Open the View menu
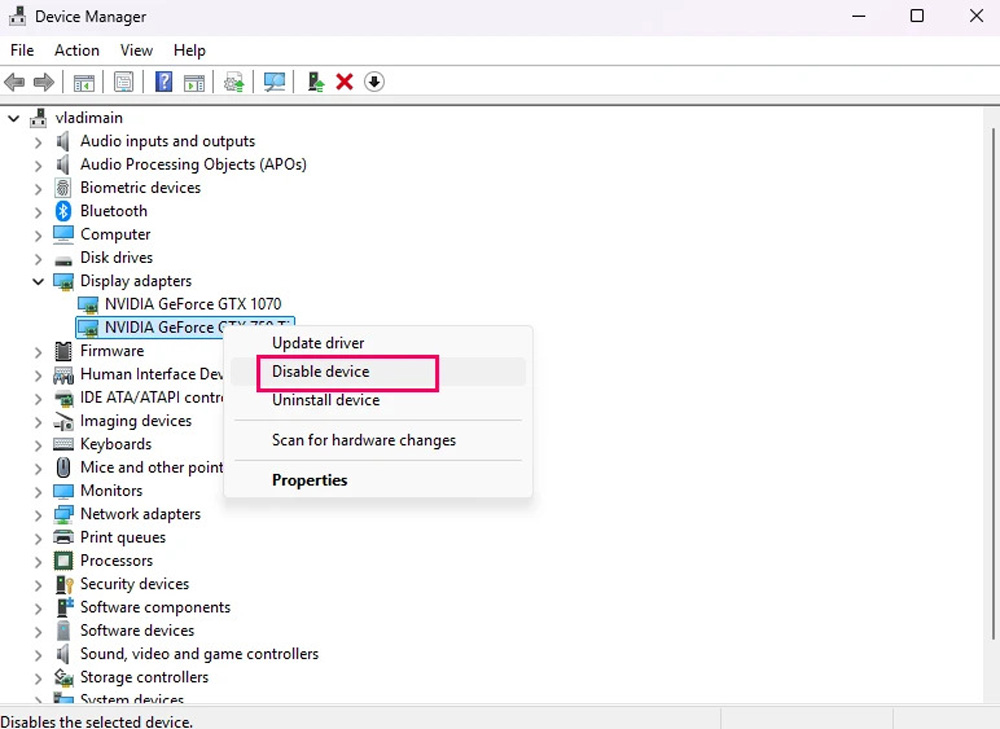Image resolution: width=1000 pixels, height=729 pixels. point(136,50)
